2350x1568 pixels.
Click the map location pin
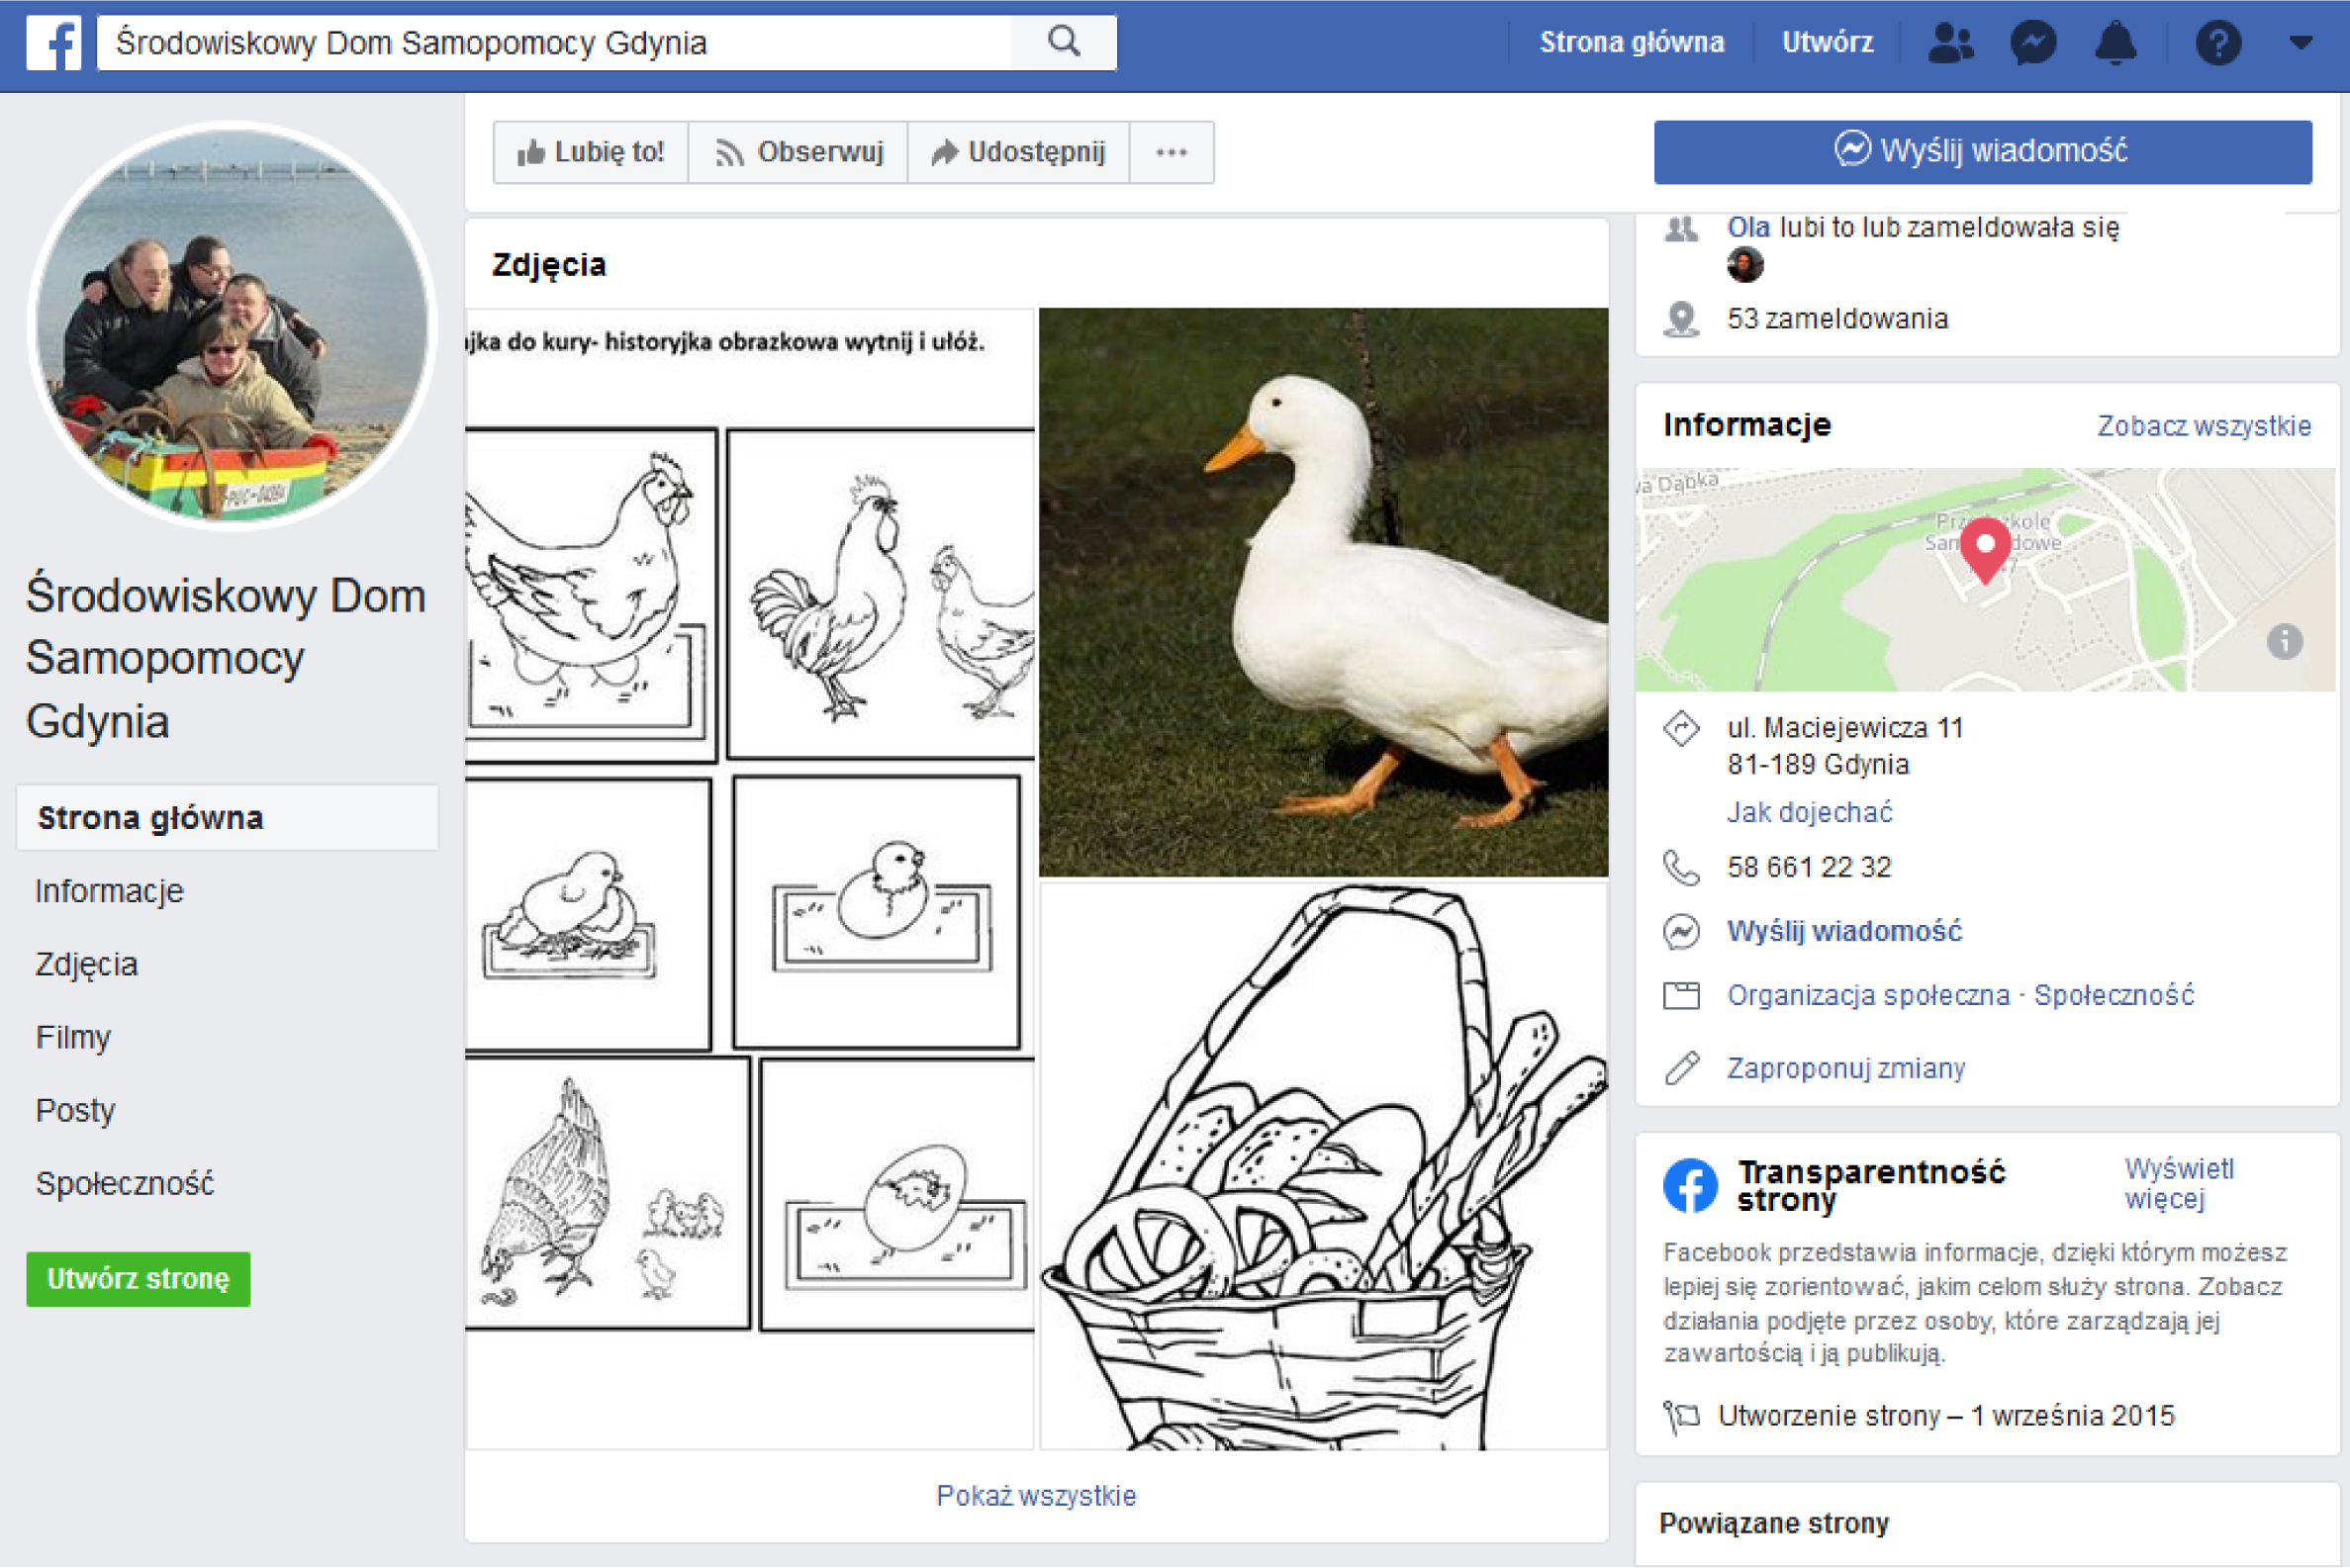pyautogui.click(x=1985, y=549)
